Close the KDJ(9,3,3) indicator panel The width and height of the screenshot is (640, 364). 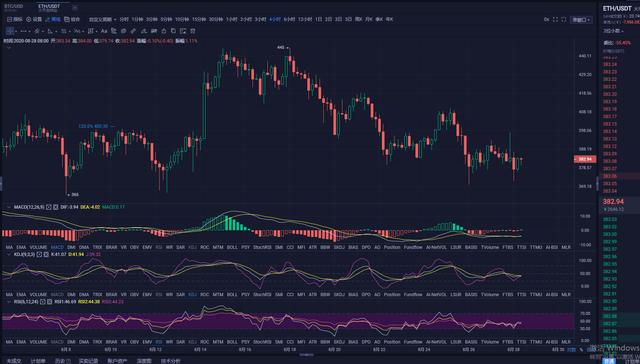pos(45,254)
